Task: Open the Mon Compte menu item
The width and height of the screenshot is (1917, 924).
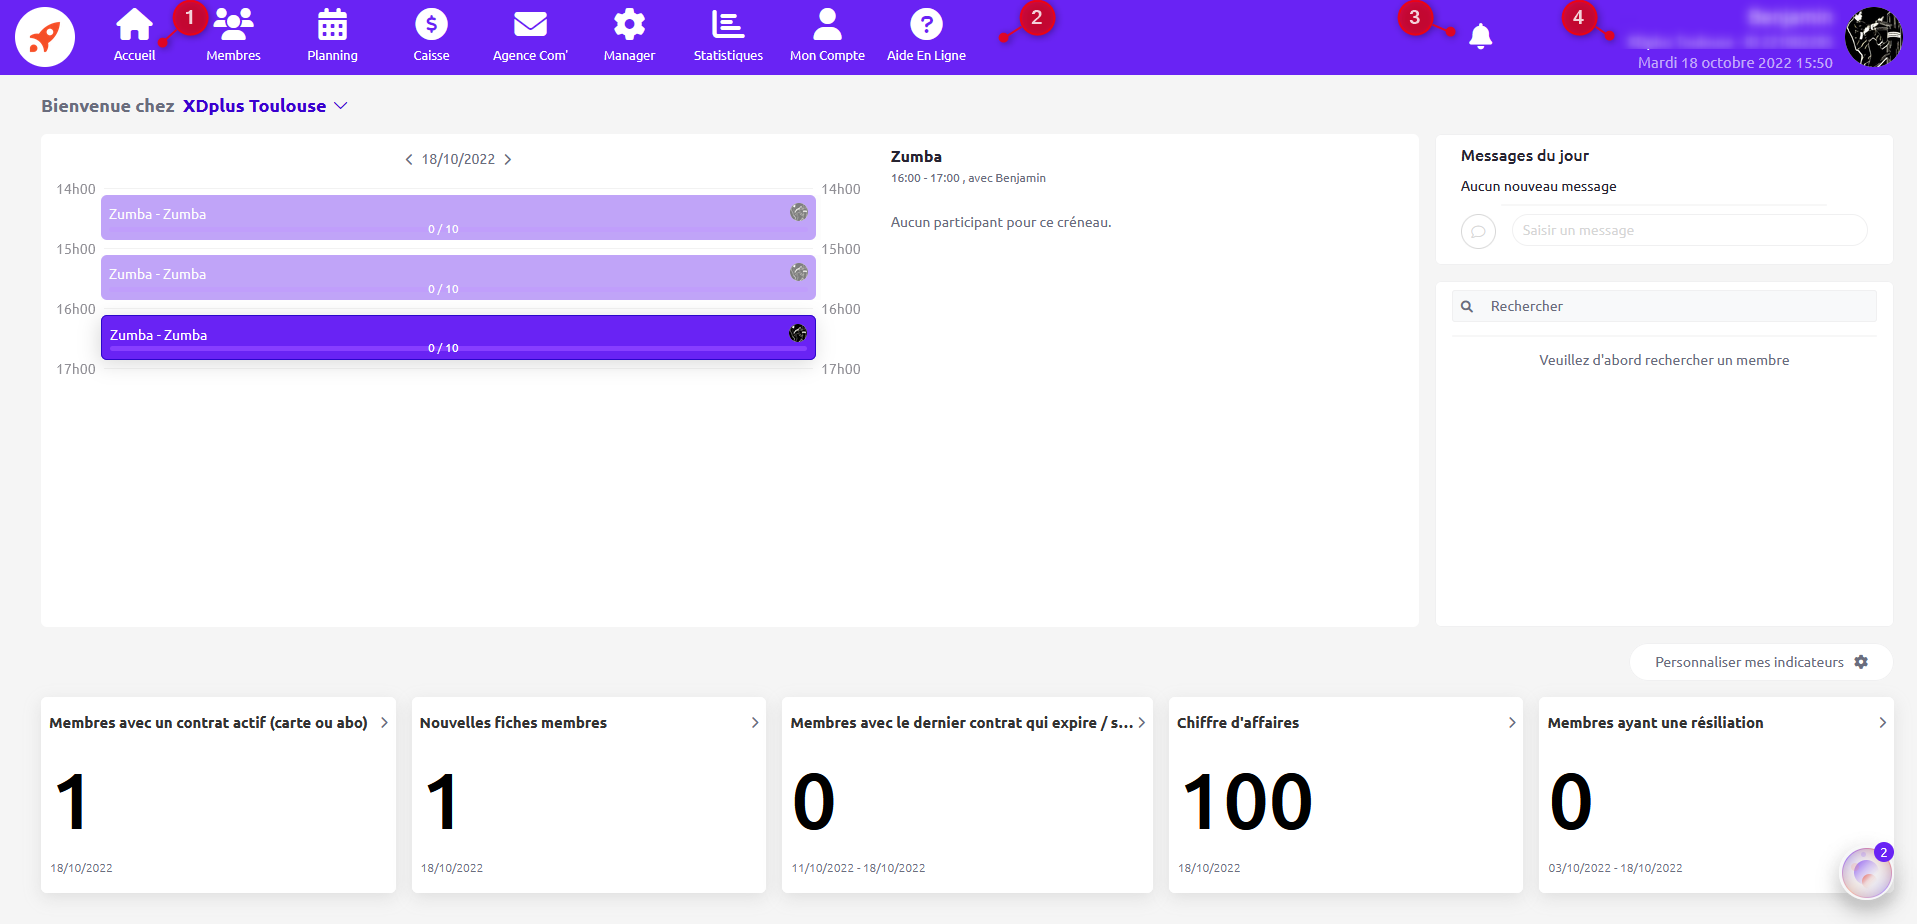Action: tap(827, 36)
